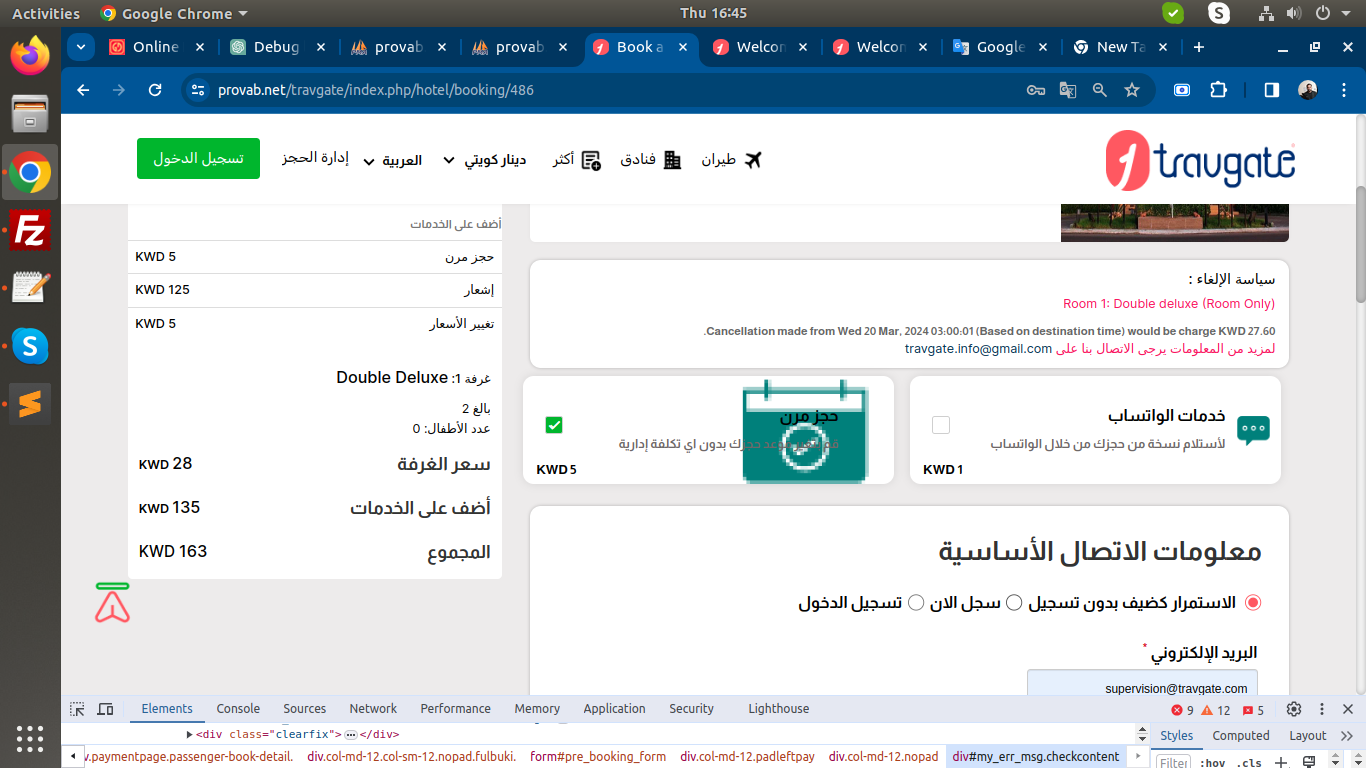Screen dimensions: 1366x768
Task: Select breadcrumb form#pre_booking_form
Action: tap(598, 757)
